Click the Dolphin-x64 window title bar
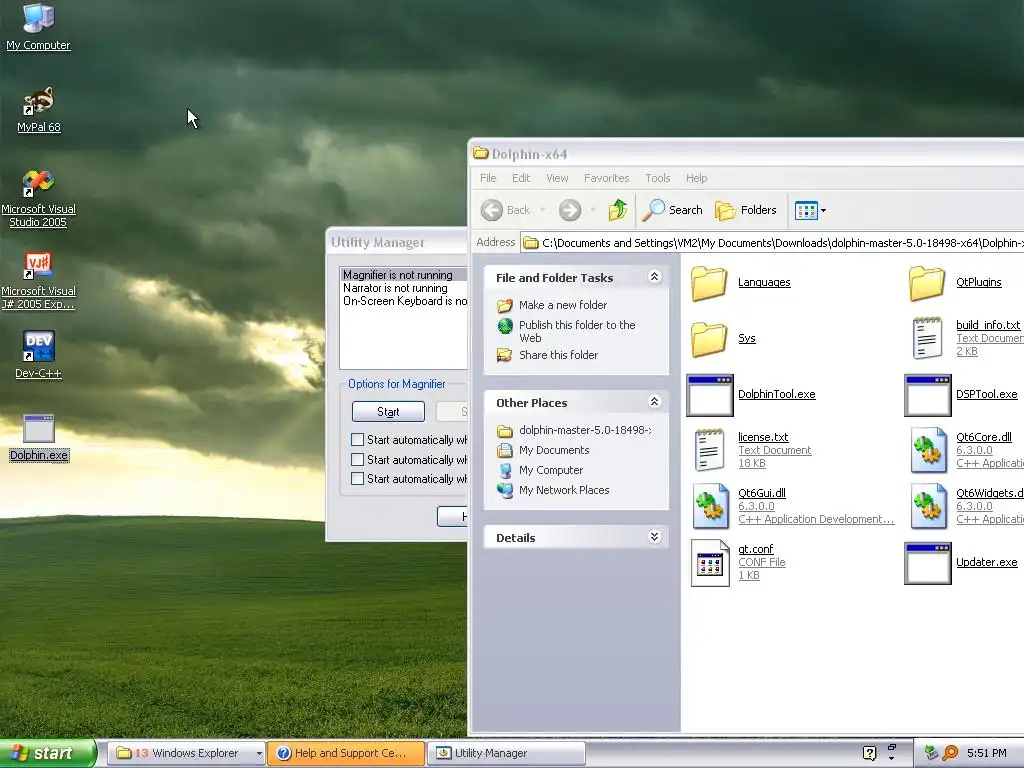Screen dimensions: 1024x768 746,153
